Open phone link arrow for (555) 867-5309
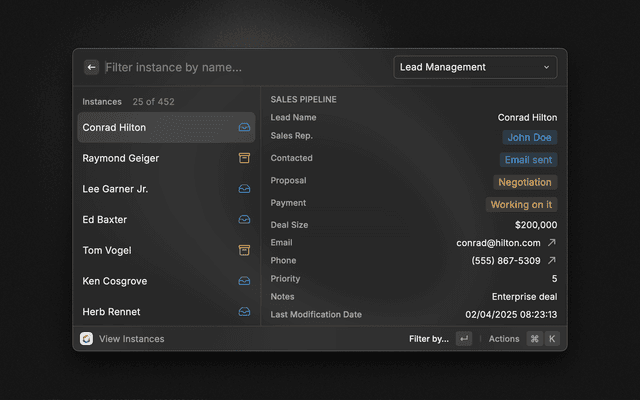 552,261
